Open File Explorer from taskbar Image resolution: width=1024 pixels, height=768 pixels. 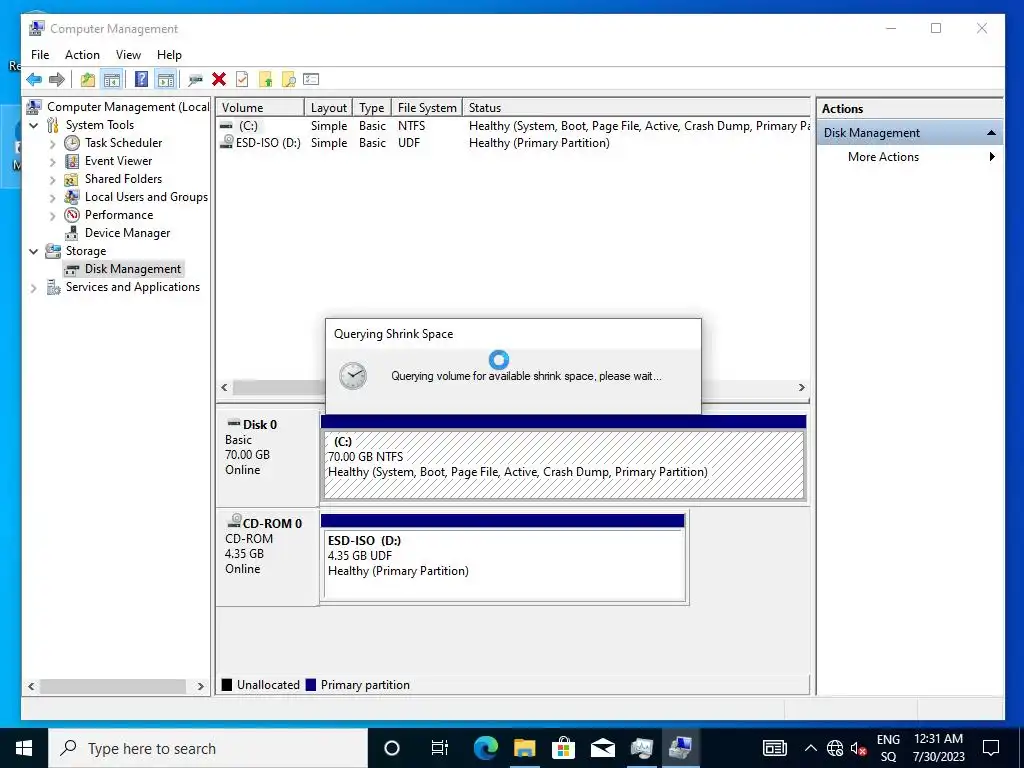click(524, 748)
